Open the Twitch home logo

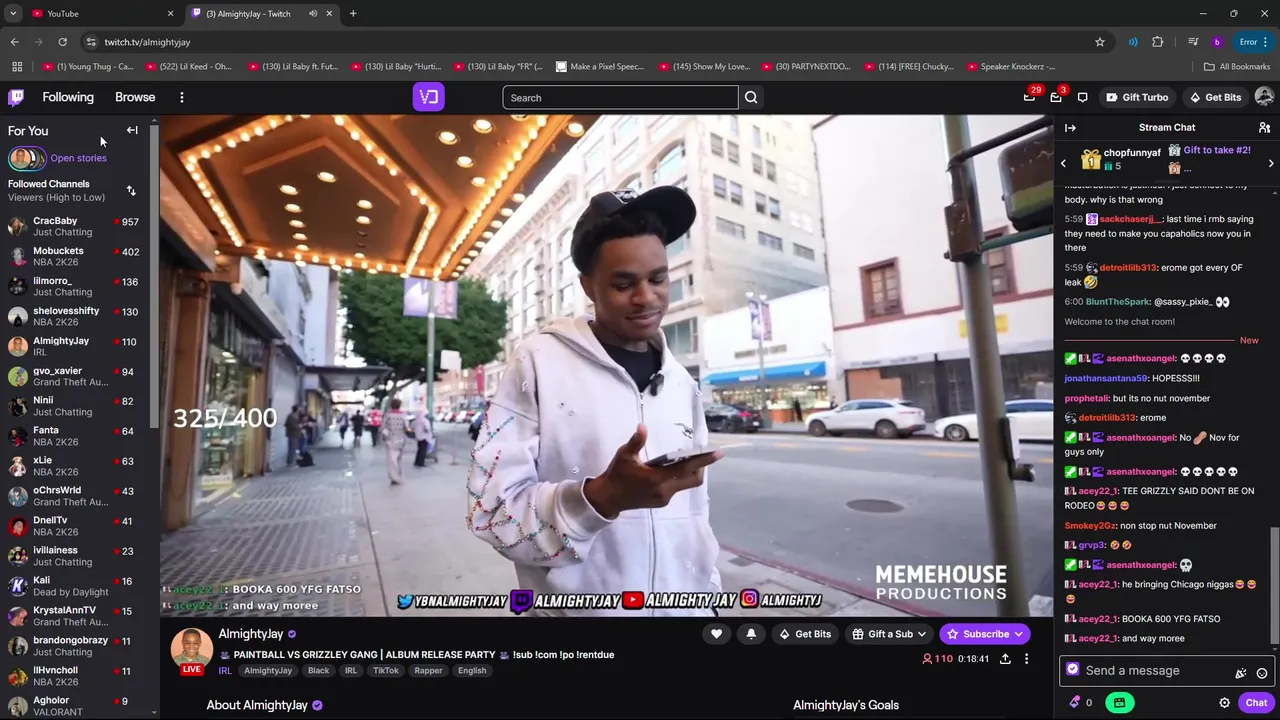(16, 97)
